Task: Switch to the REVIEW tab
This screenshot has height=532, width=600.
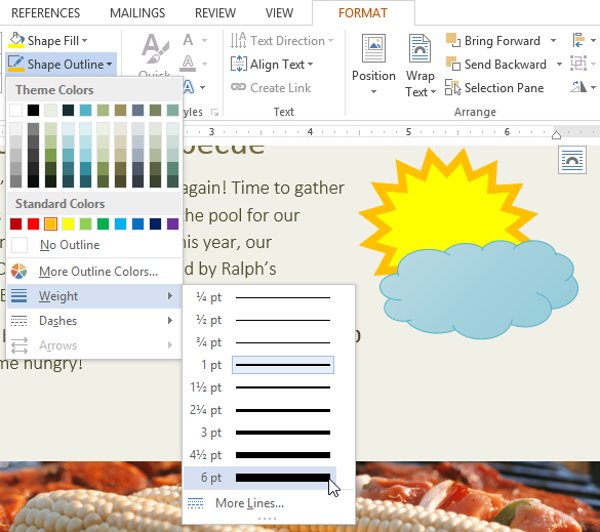Action: (x=216, y=13)
